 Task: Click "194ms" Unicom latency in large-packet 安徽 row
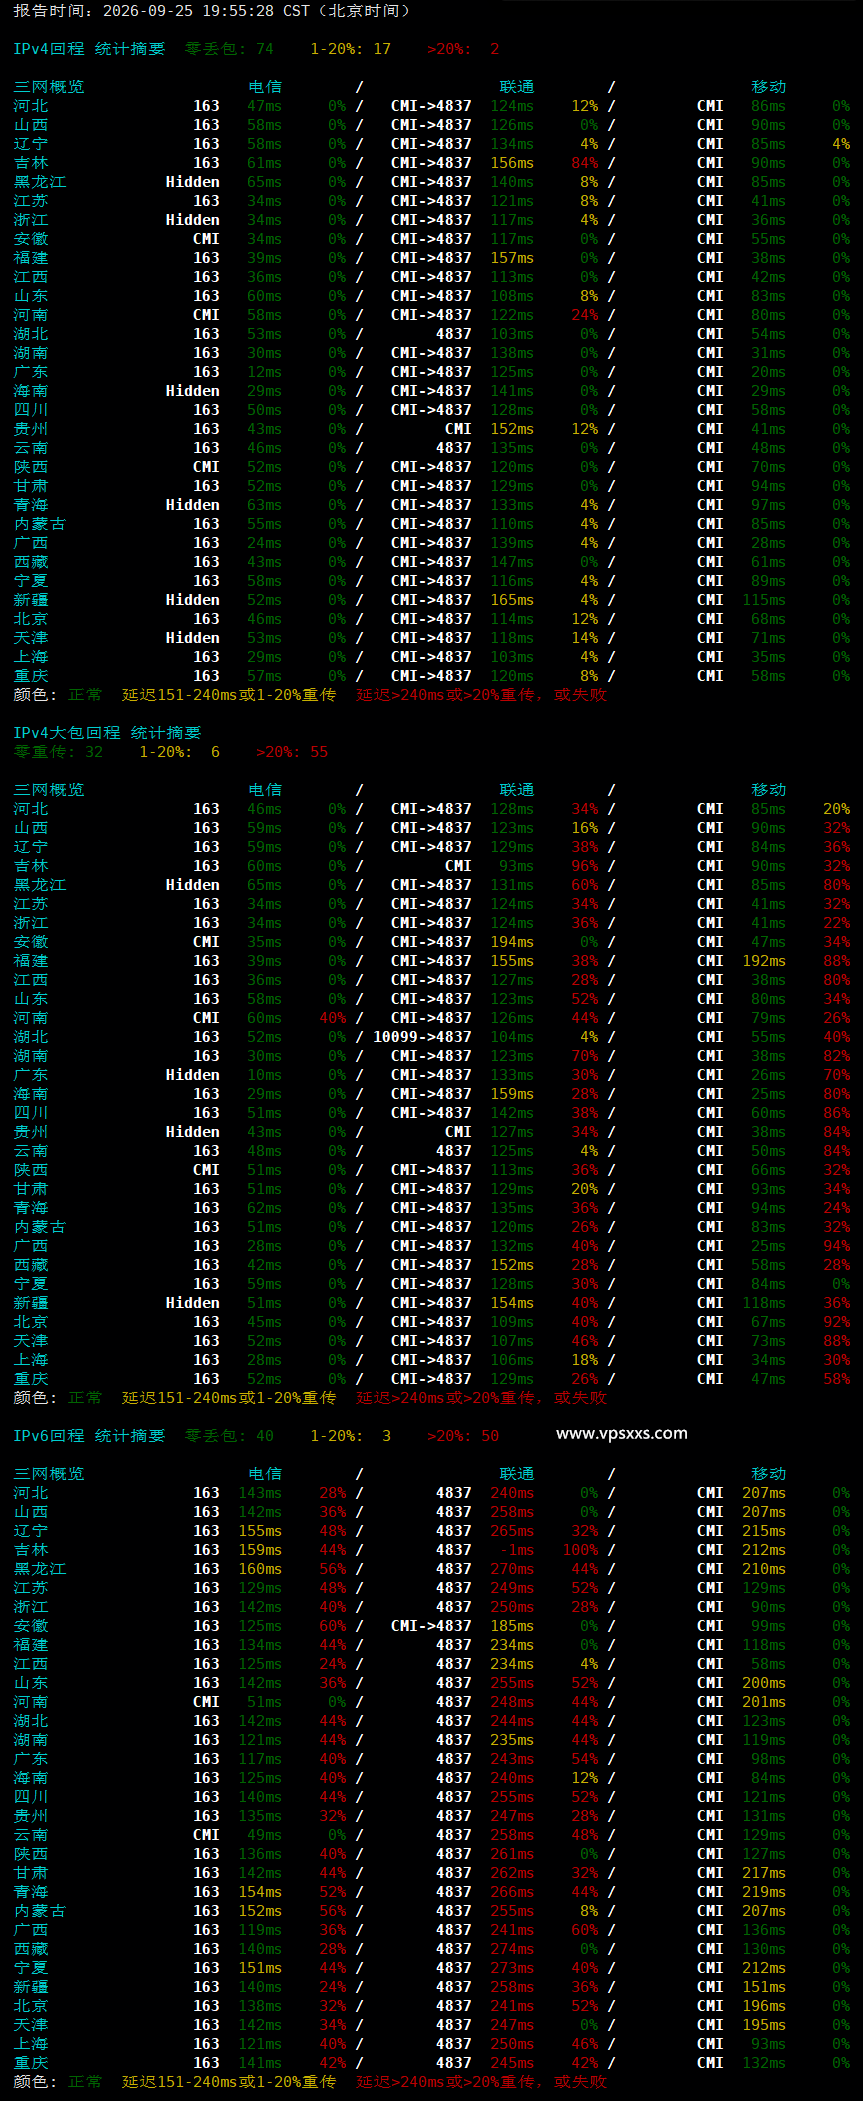point(512,942)
